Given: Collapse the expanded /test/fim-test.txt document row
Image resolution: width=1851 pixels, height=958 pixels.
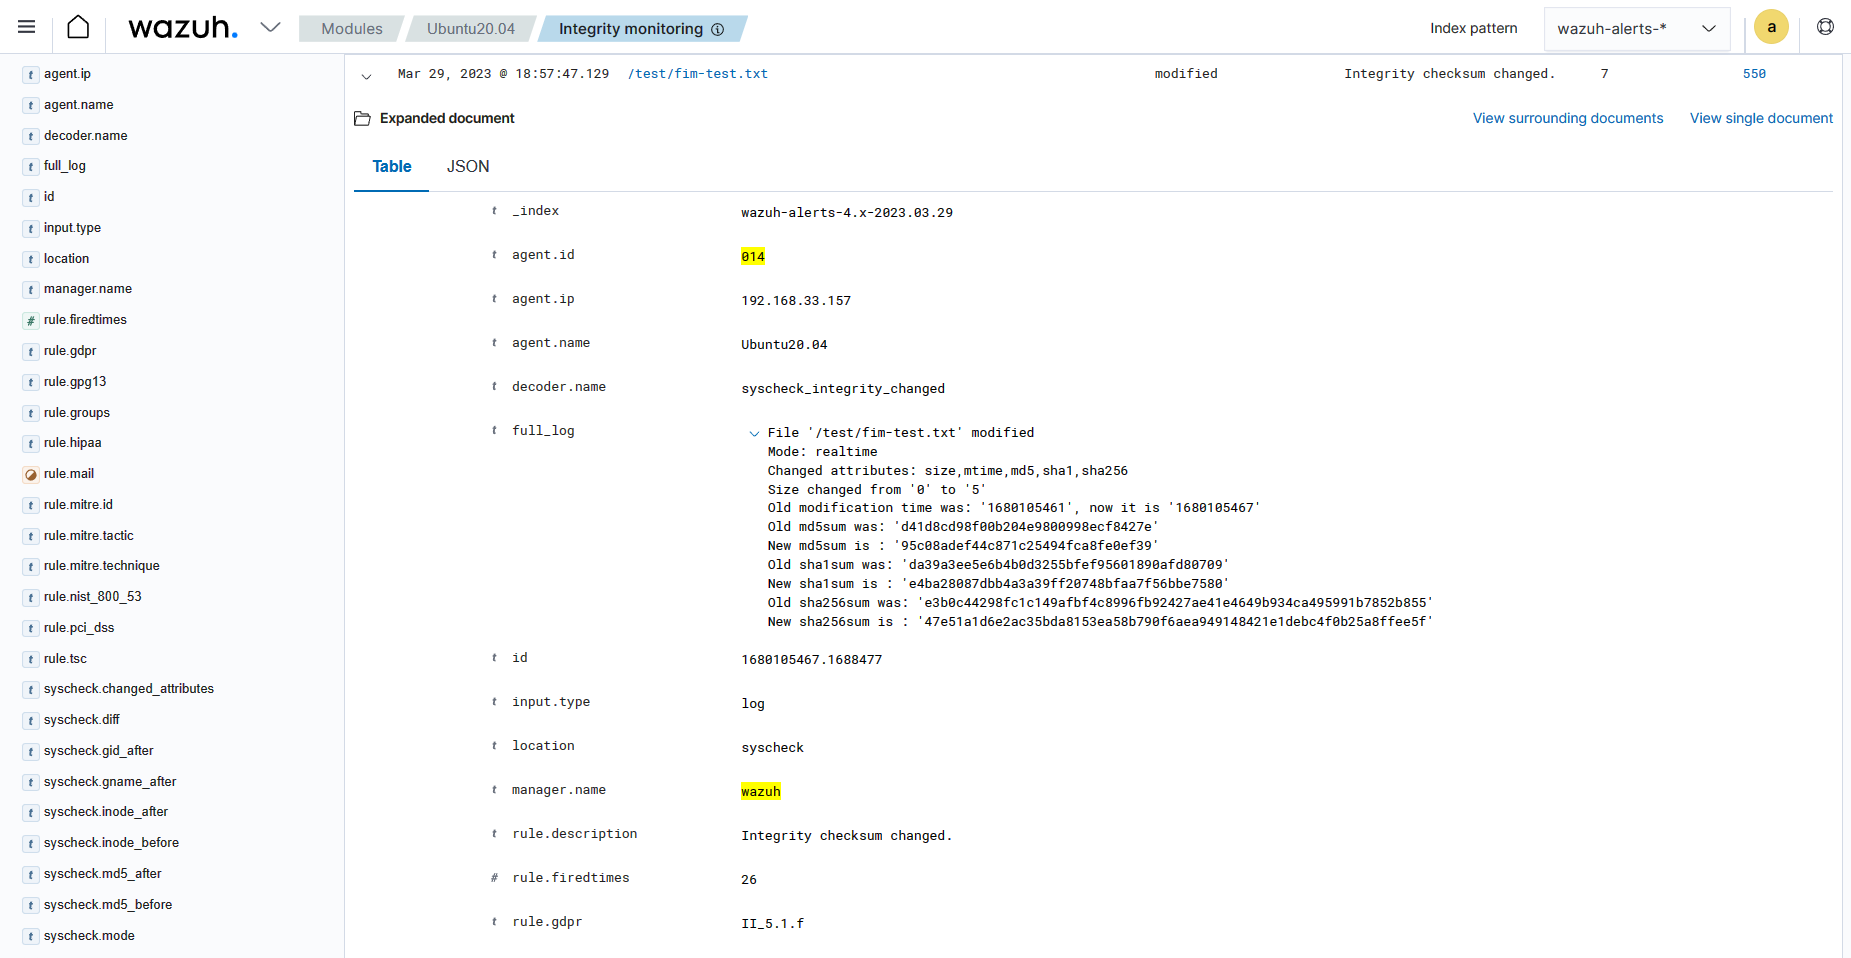Looking at the screenshot, I should [x=366, y=75].
